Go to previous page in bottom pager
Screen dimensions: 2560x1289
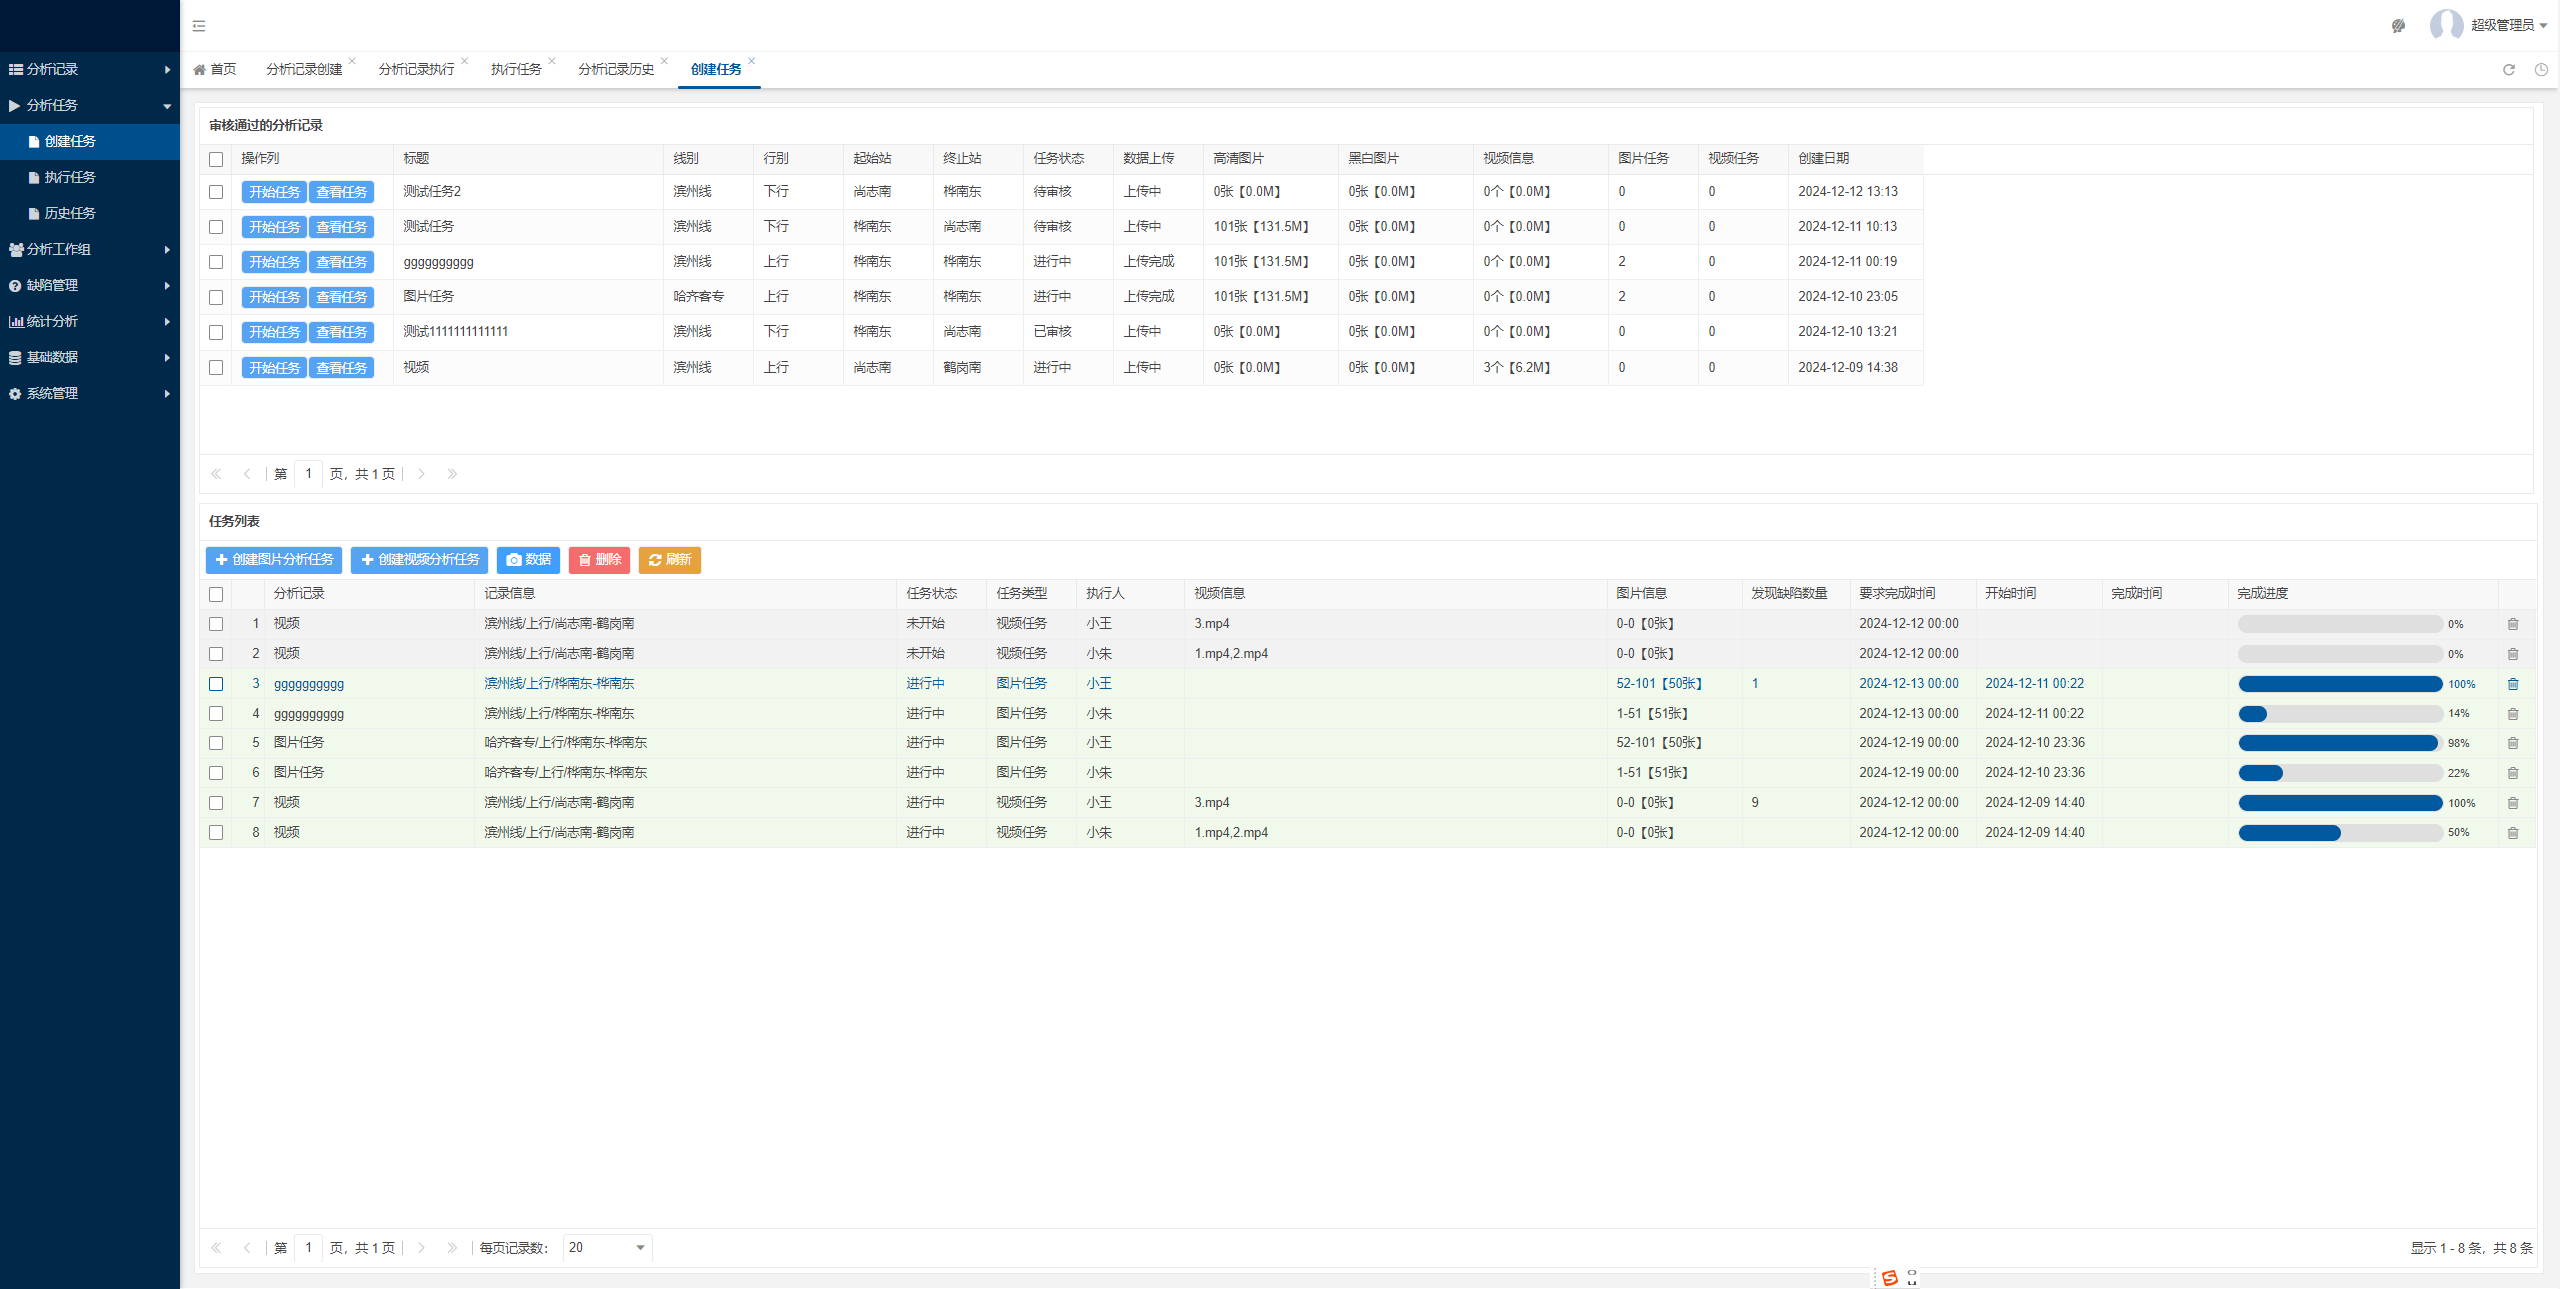coord(247,1248)
